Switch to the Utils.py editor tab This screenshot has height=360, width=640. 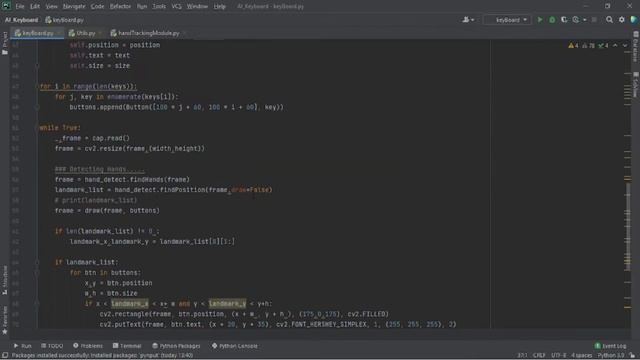(85, 33)
